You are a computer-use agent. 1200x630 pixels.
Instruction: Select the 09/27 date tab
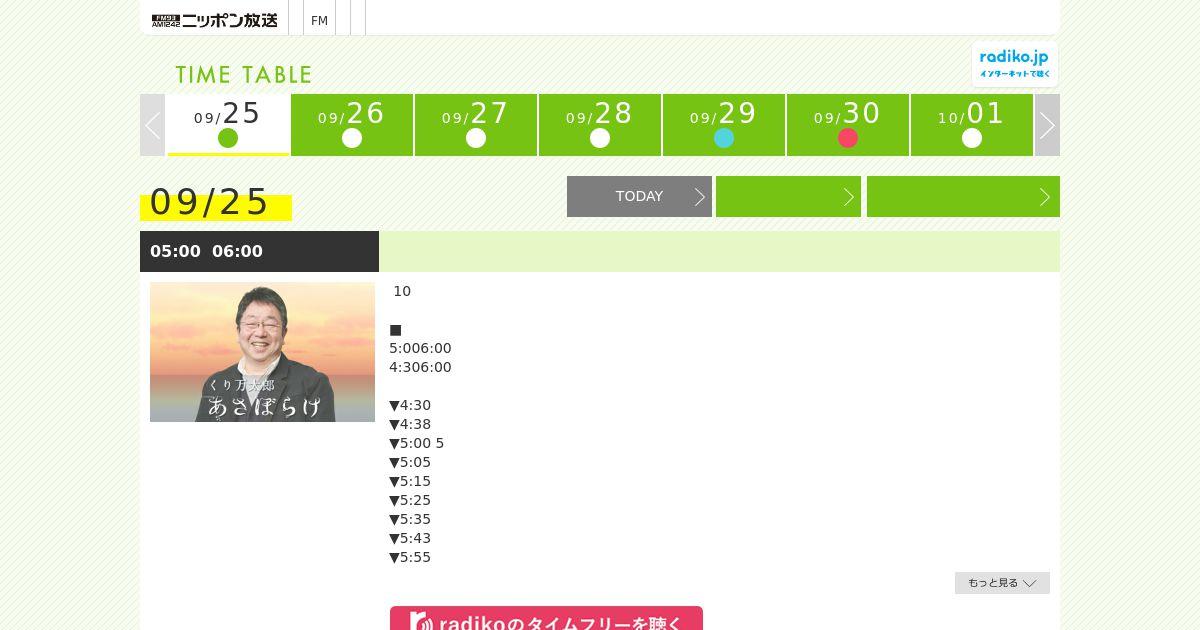[476, 125]
